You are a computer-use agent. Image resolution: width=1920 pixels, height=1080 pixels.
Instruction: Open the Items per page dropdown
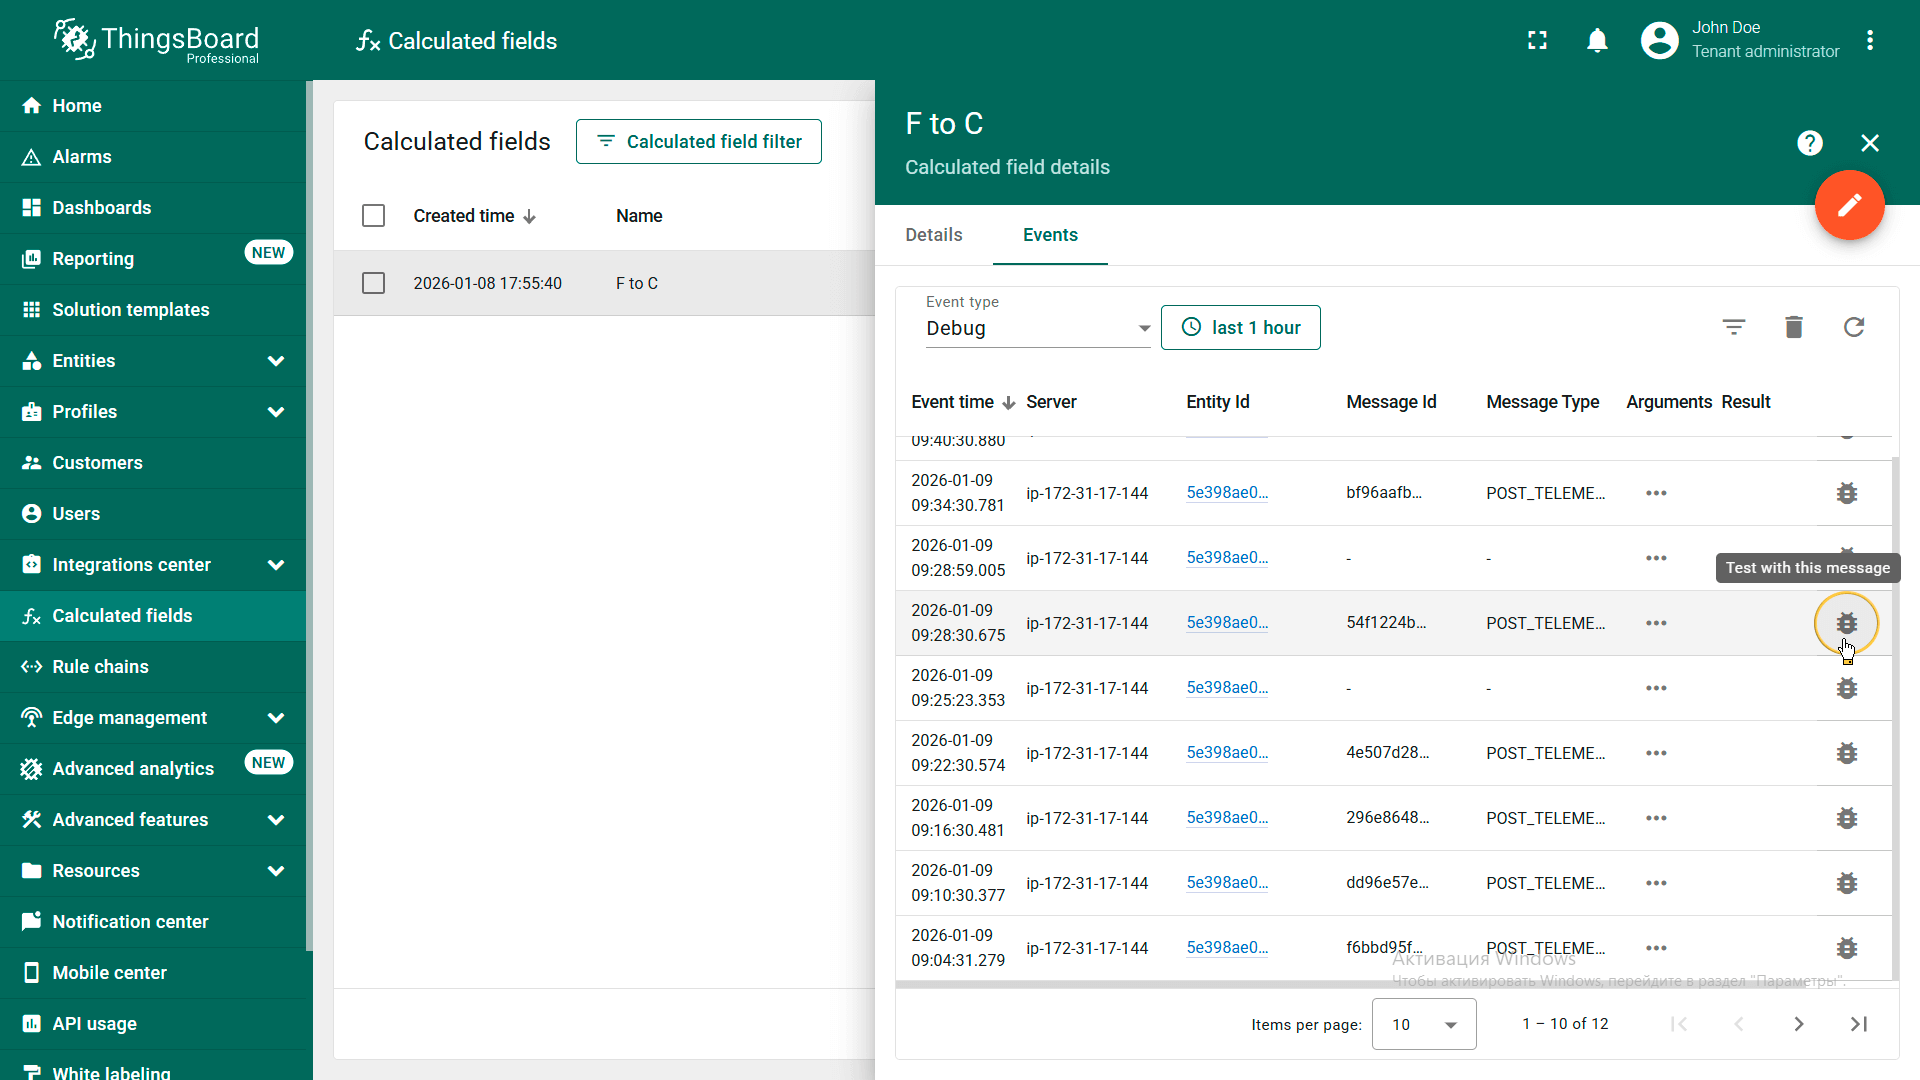tap(1423, 1024)
